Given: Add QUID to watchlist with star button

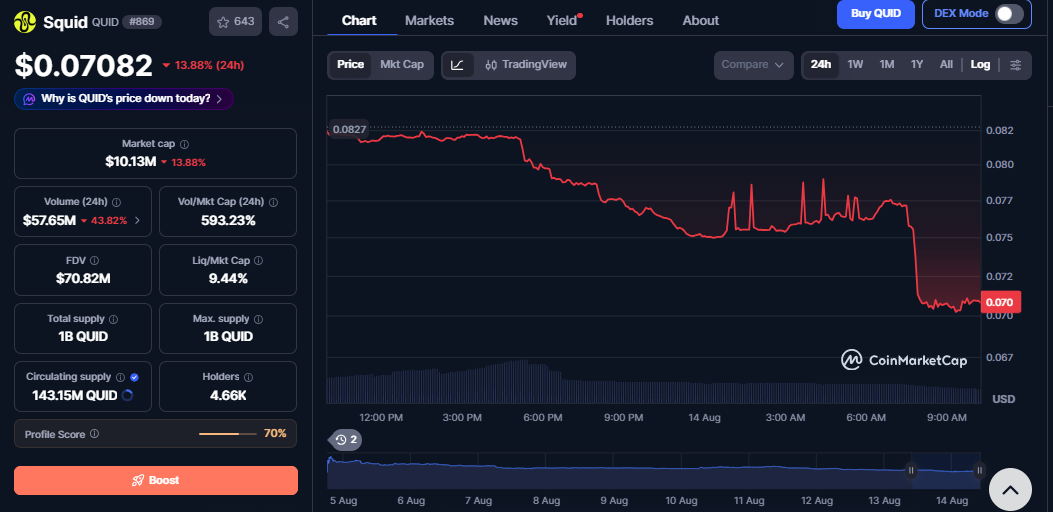Looking at the screenshot, I should [236, 22].
